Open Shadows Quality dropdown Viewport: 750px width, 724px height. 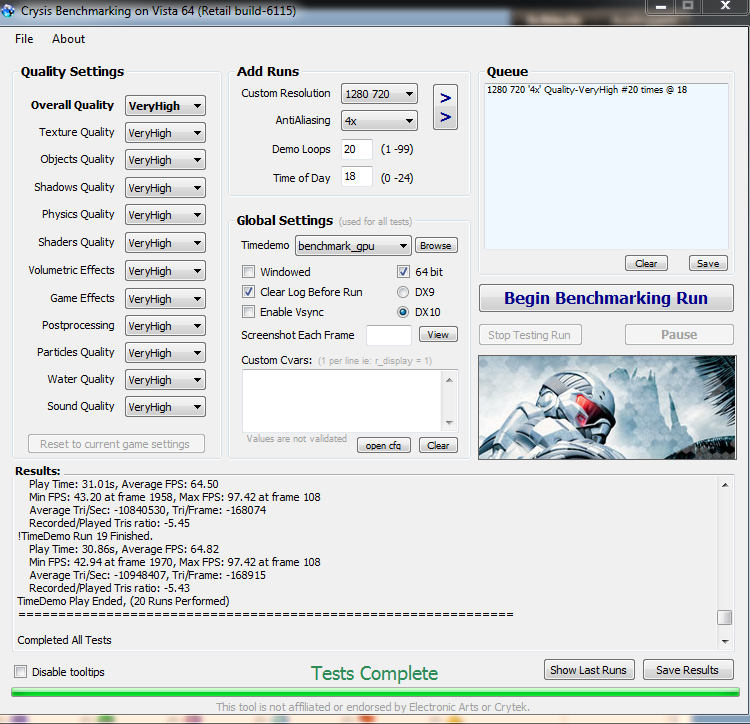(x=165, y=188)
